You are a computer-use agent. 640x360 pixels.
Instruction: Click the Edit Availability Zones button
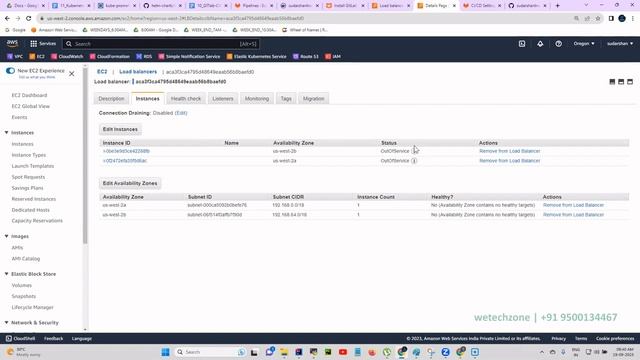coord(130,183)
